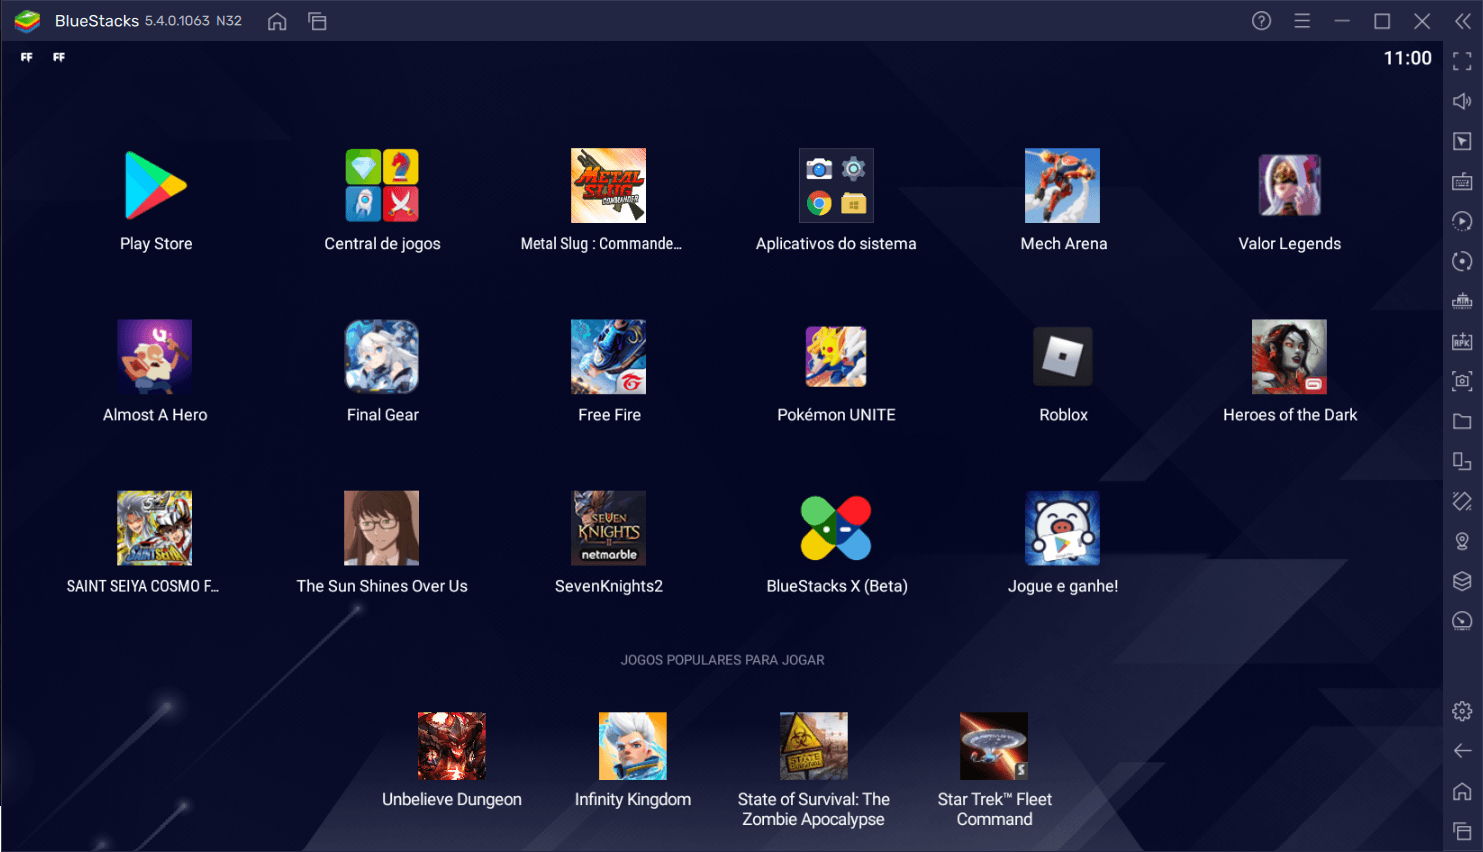Screen dimensions: 1483x852
Task: Click the Install APK icon
Action: coord(1462,341)
